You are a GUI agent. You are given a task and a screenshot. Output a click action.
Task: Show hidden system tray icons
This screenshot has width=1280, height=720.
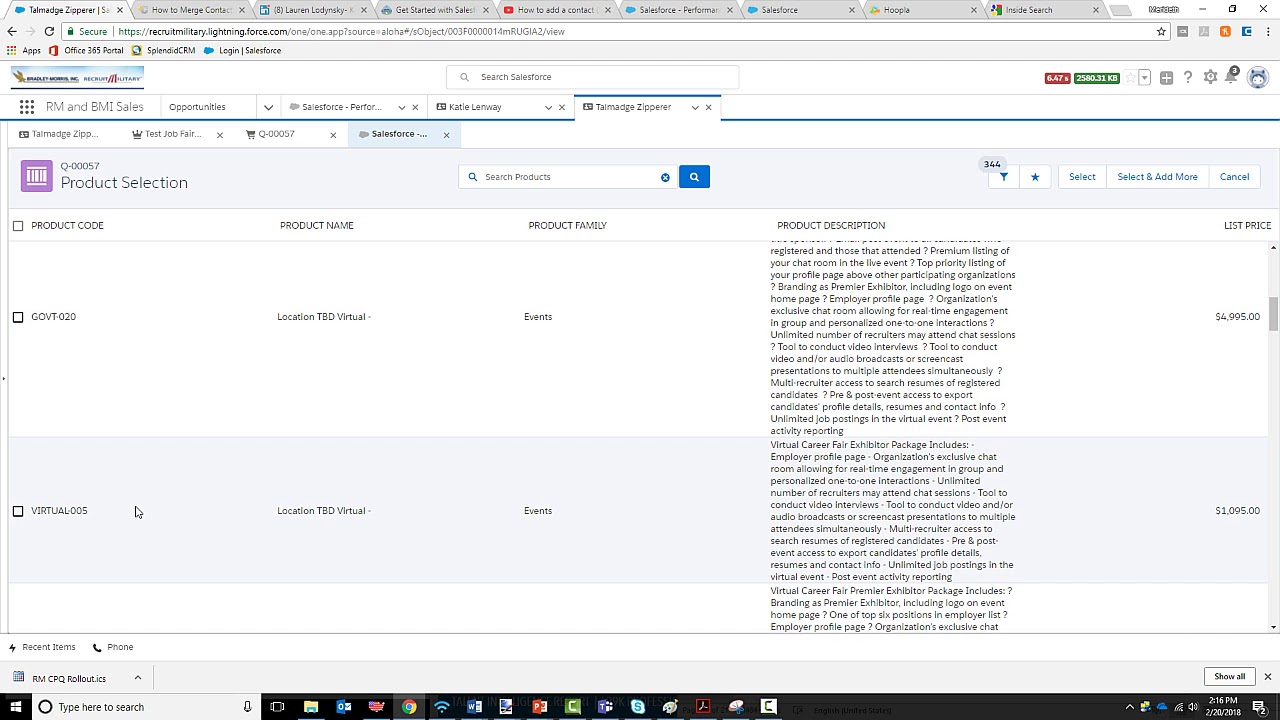click(1131, 707)
